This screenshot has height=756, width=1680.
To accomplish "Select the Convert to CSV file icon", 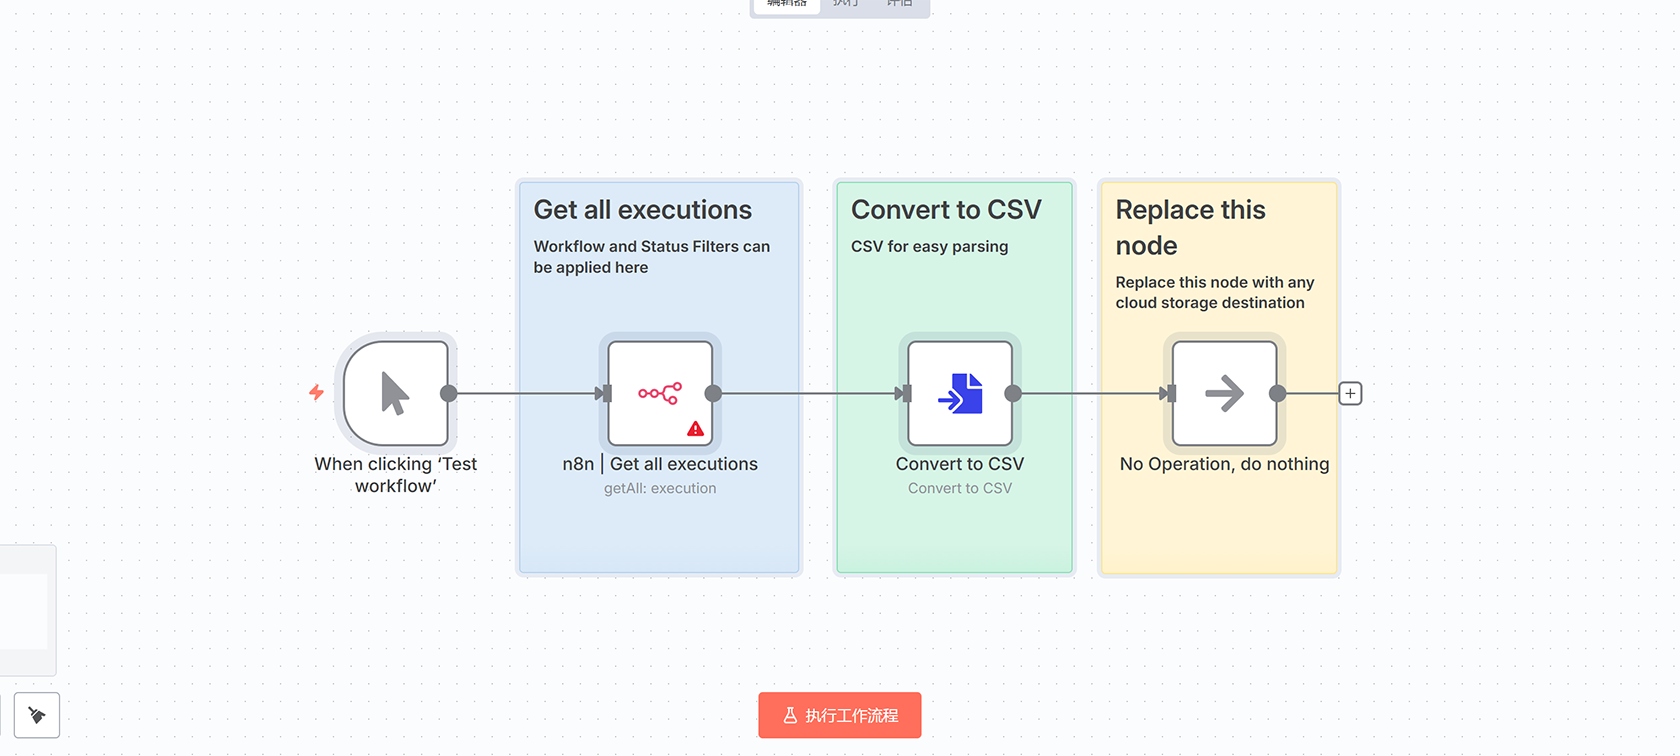I will tap(960, 393).
